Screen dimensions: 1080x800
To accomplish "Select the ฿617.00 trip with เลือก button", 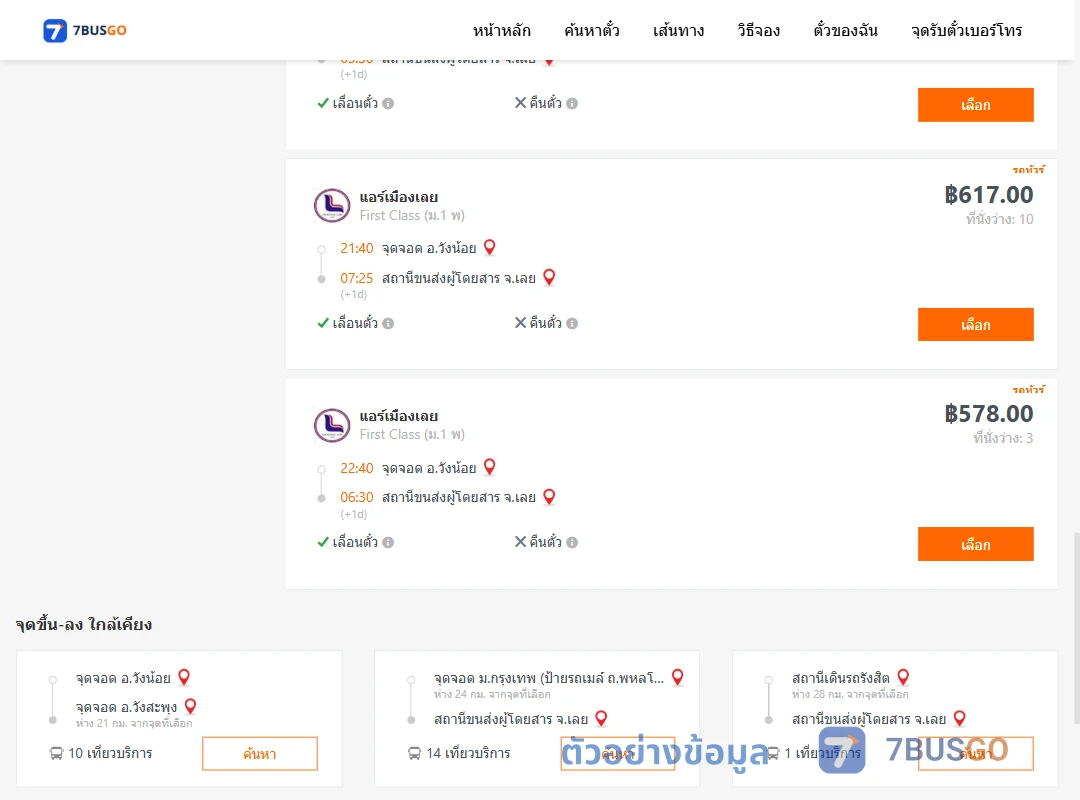I will [x=975, y=325].
